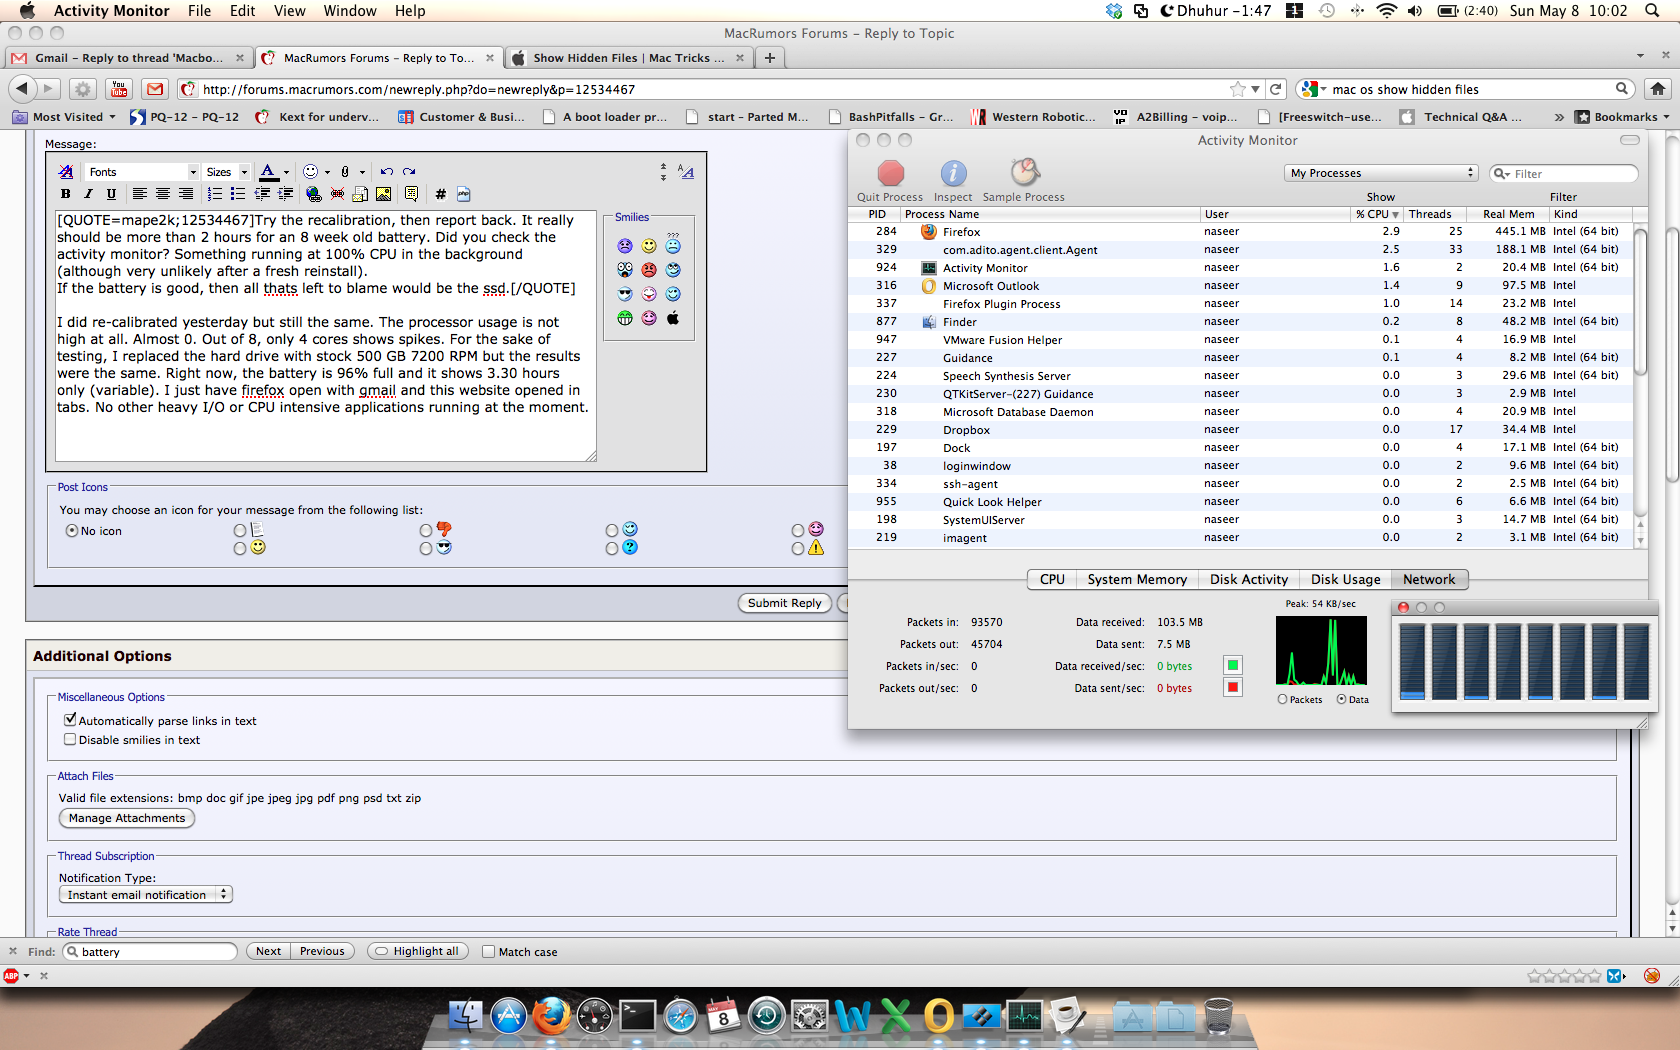
Task: Open the View menu
Action: (289, 11)
